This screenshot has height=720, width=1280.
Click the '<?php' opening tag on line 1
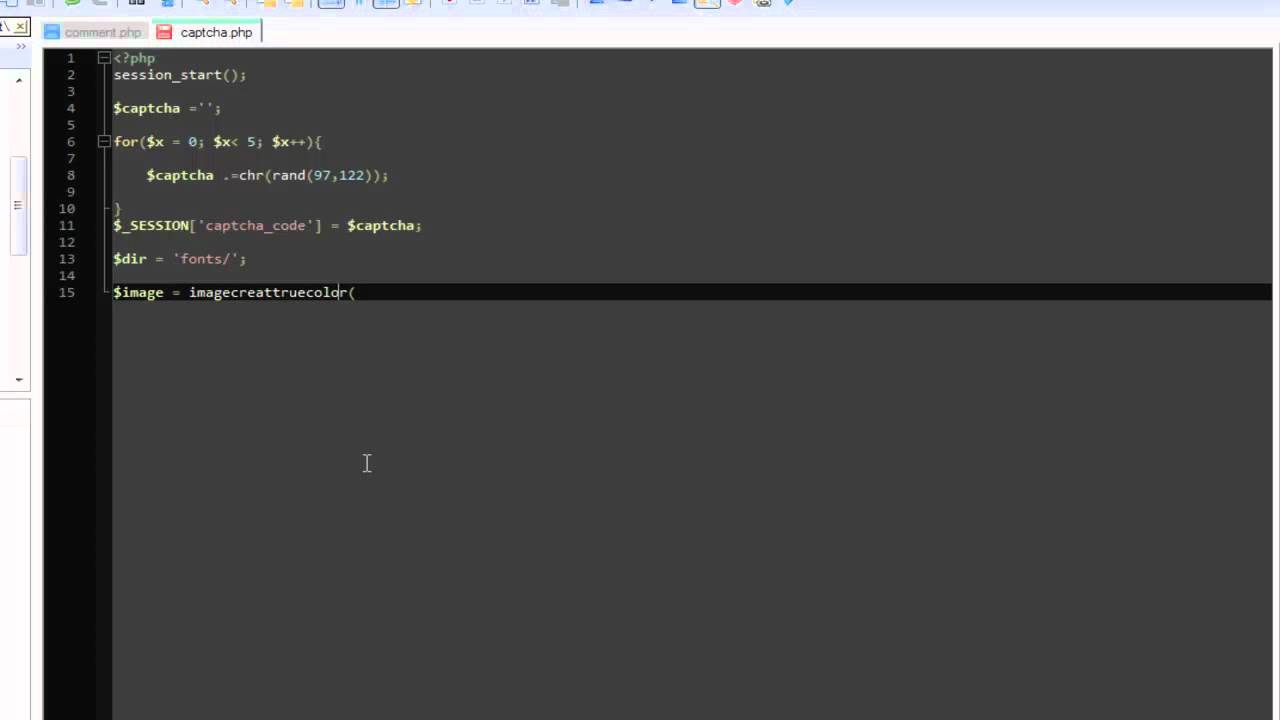coord(134,58)
